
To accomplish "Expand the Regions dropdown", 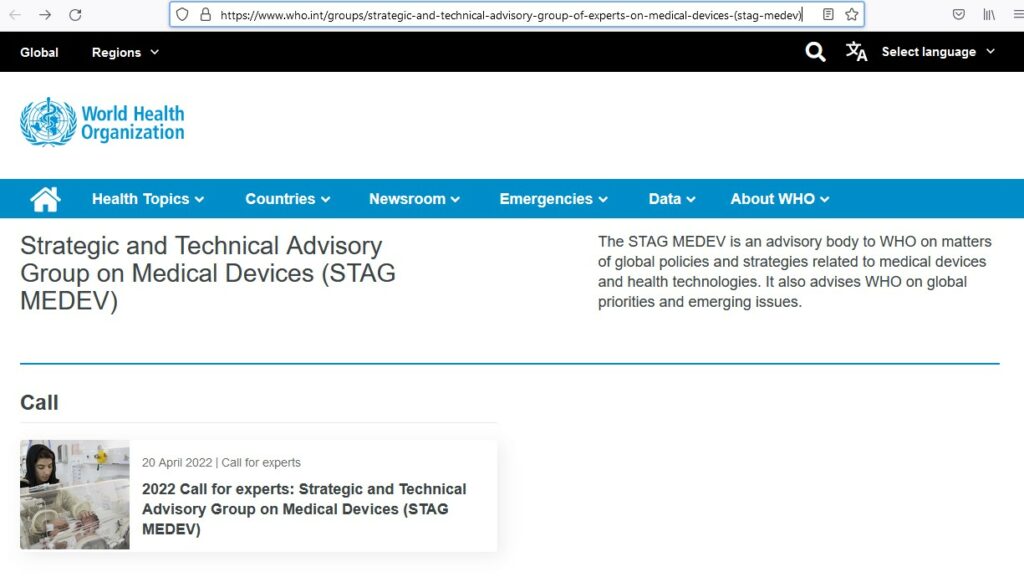I will pyautogui.click(x=125, y=52).
